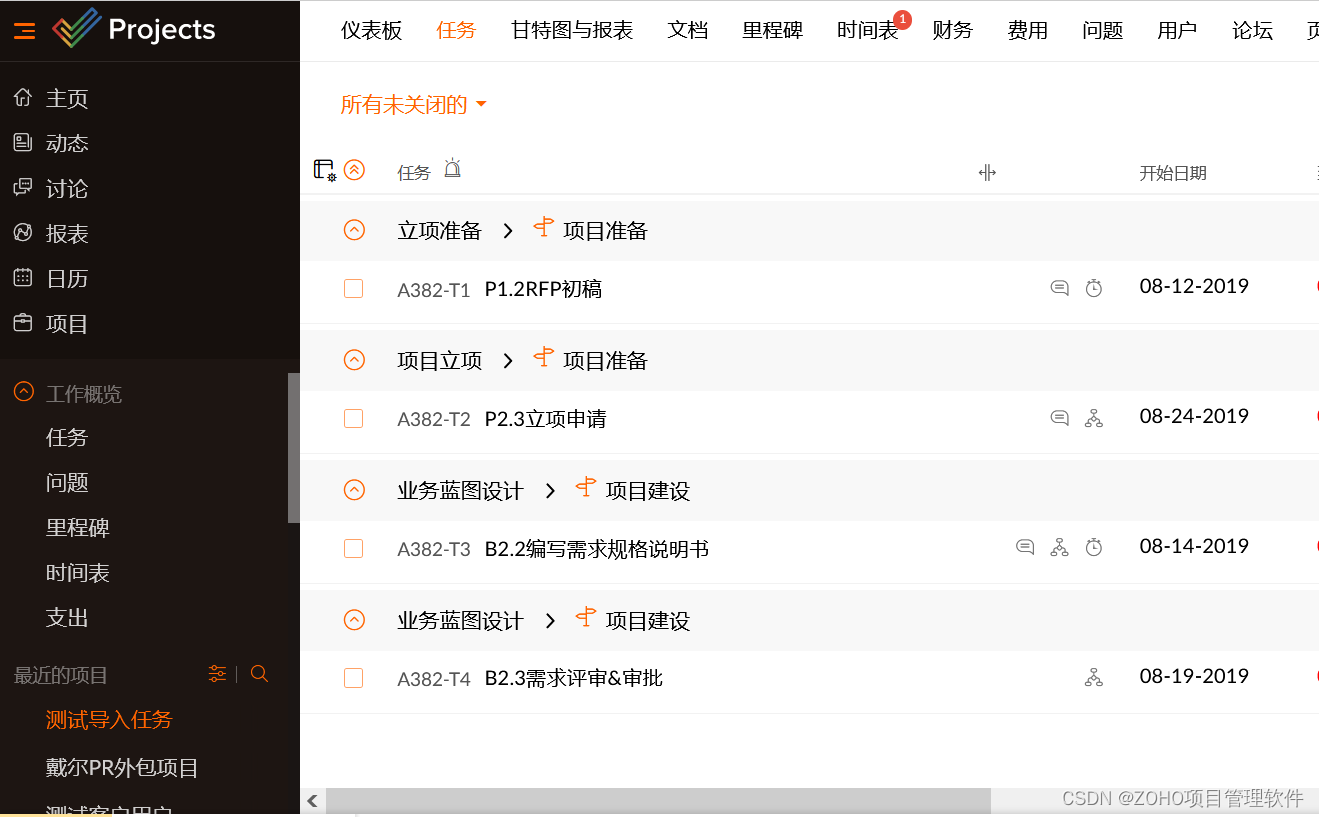
Task: Open the 测试导入任务 project
Action: [109, 719]
